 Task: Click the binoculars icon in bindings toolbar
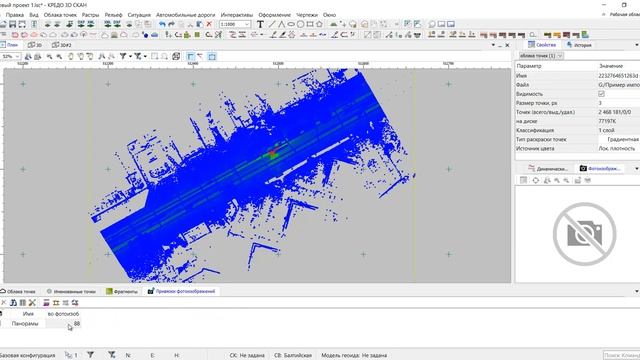pyautogui.click(x=13, y=302)
